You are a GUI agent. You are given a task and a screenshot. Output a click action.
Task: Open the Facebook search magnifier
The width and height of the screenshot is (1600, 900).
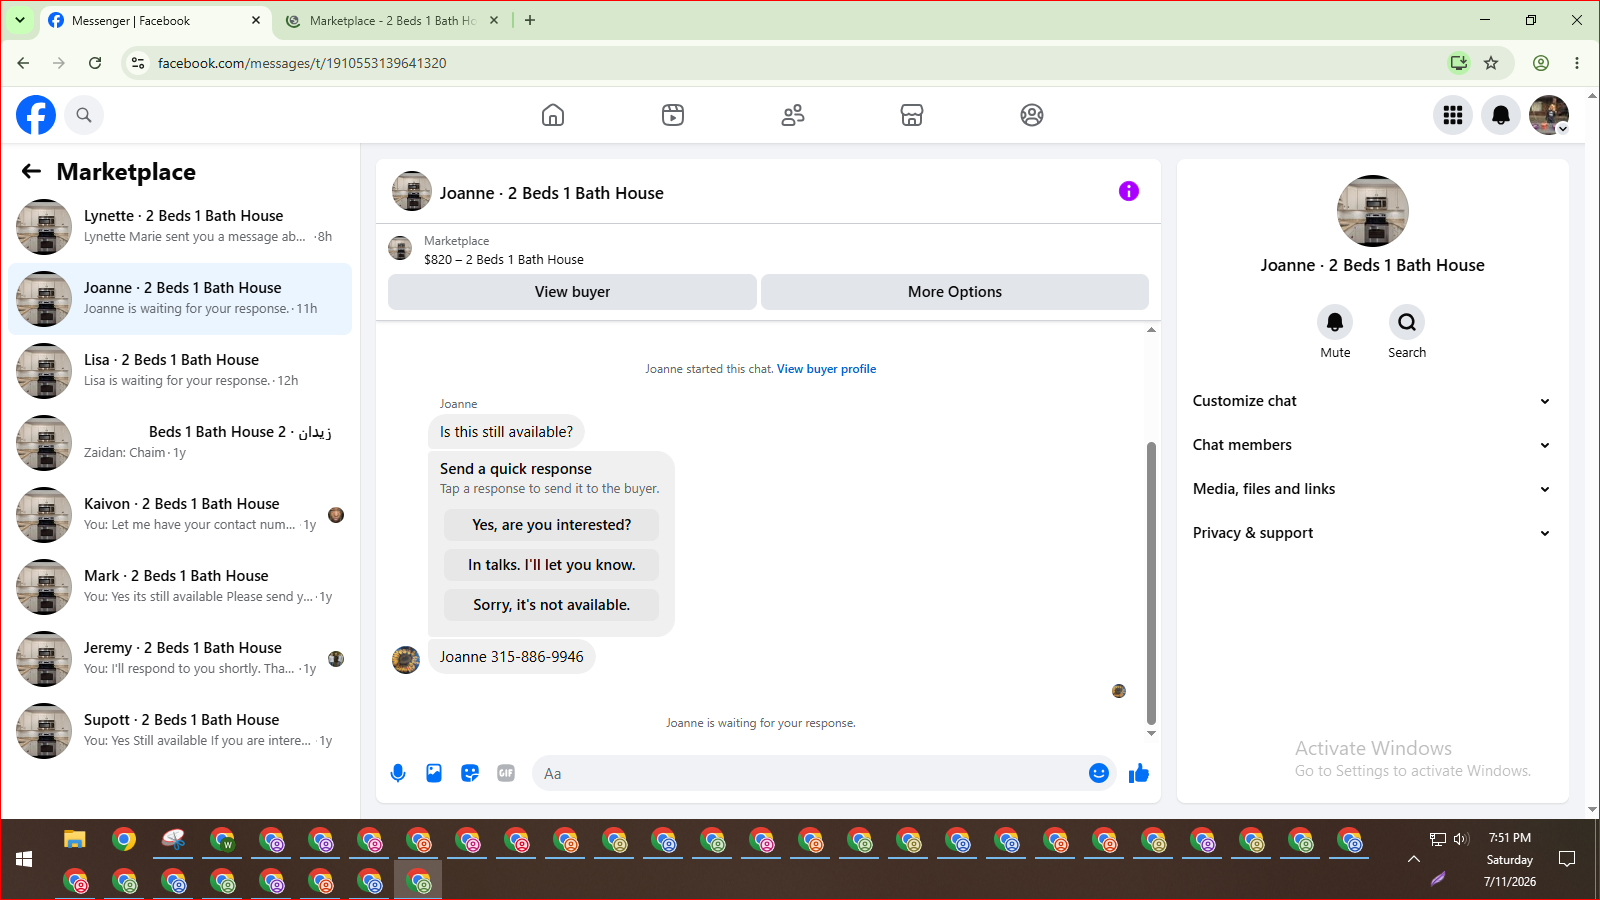(84, 115)
